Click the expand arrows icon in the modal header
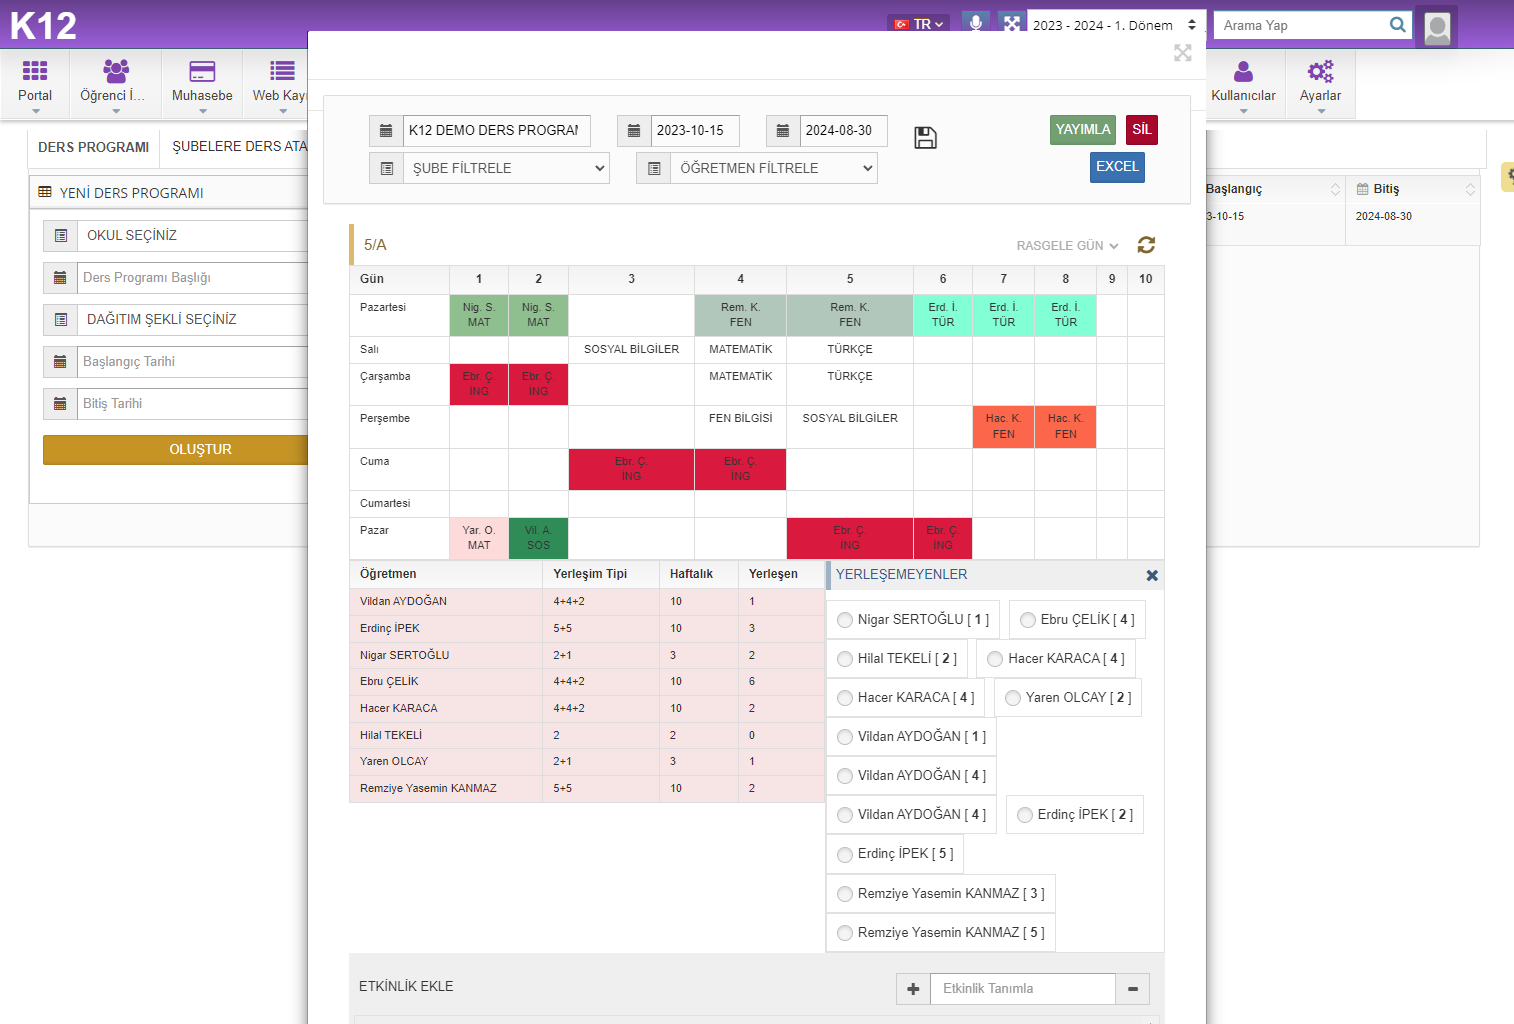This screenshot has width=1514, height=1024. pyautogui.click(x=1183, y=53)
